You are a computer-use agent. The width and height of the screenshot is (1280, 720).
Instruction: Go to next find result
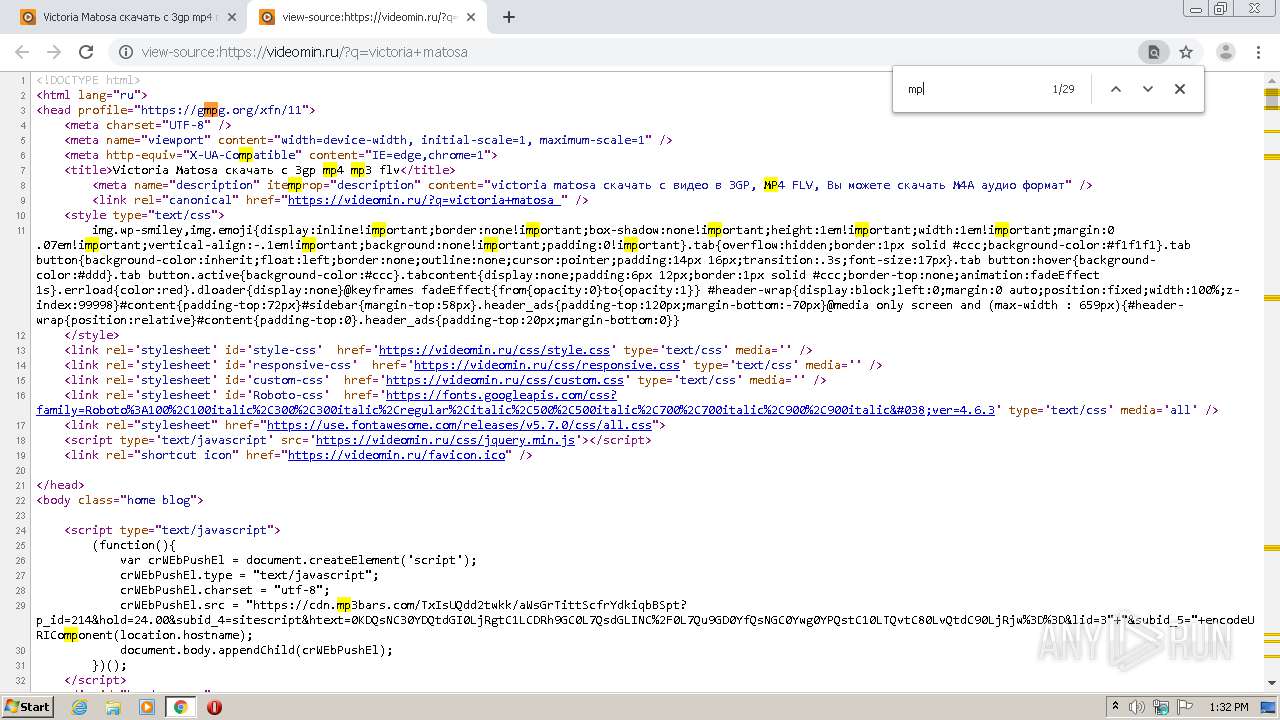point(1148,89)
